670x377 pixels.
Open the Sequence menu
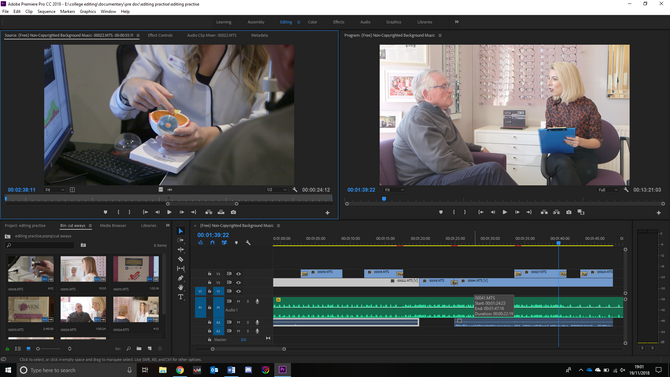tap(46, 12)
